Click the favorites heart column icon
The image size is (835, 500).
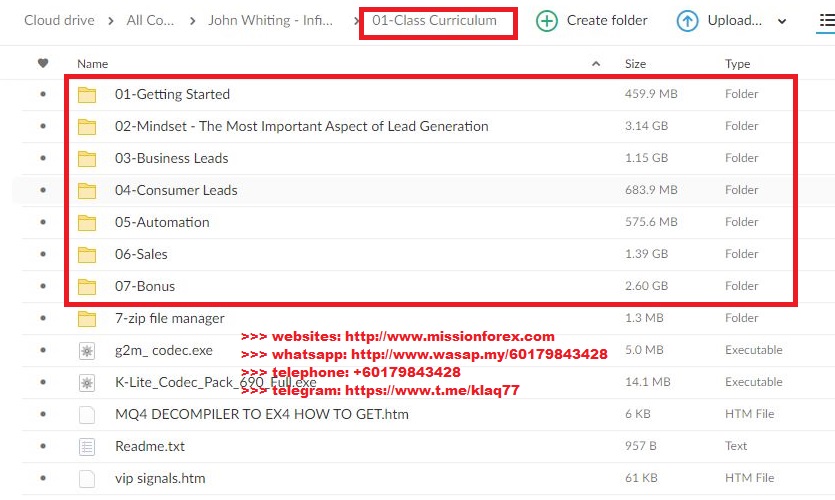[x=43, y=63]
